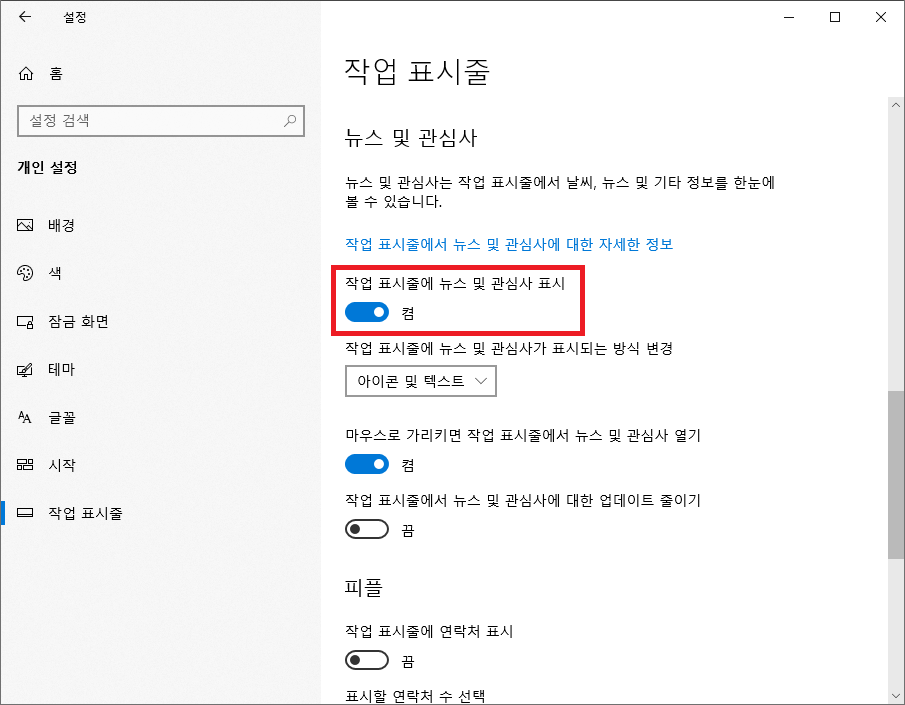The image size is (905, 705).
Task: Click inside the 설정 검색 search field
Action: (150, 121)
